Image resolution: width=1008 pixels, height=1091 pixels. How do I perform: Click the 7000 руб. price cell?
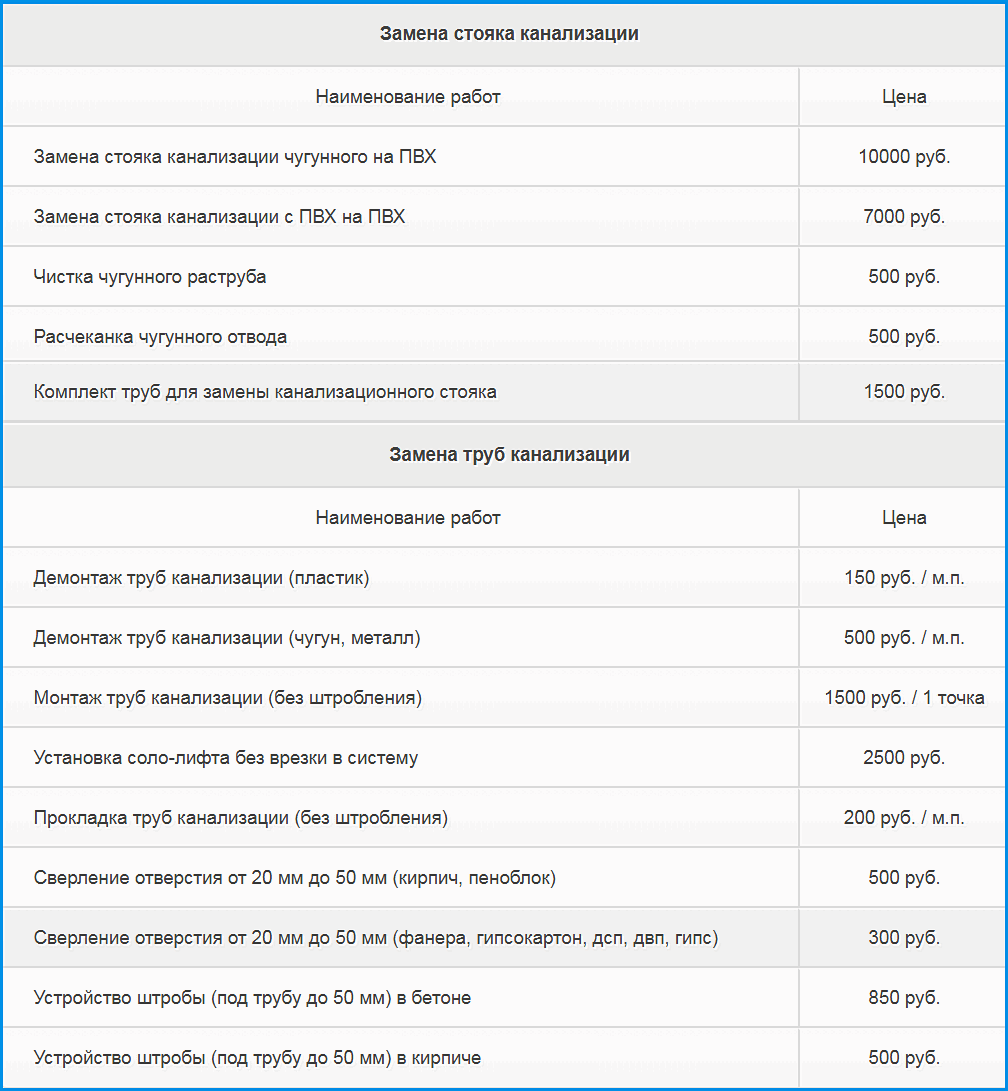904,217
